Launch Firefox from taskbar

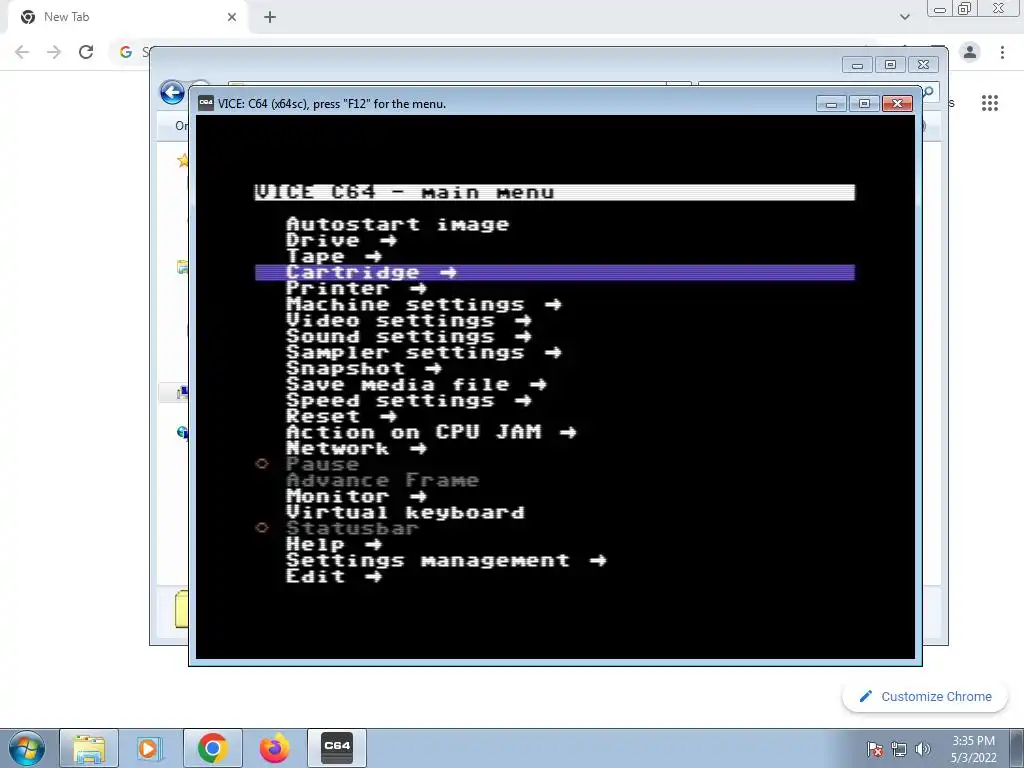[x=274, y=748]
